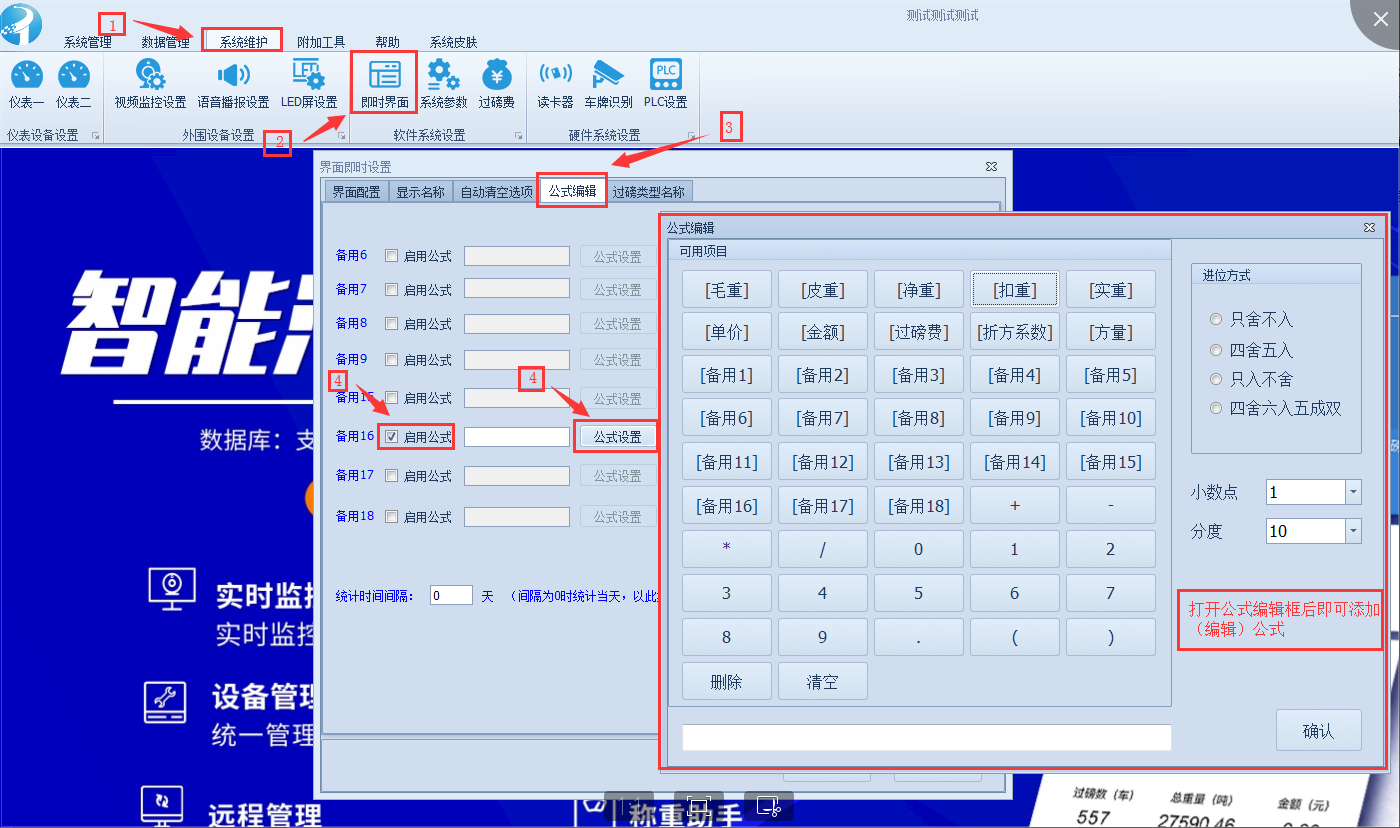Expand the 小数点 dropdown
The height and width of the screenshot is (828, 1400).
tap(1353, 492)
